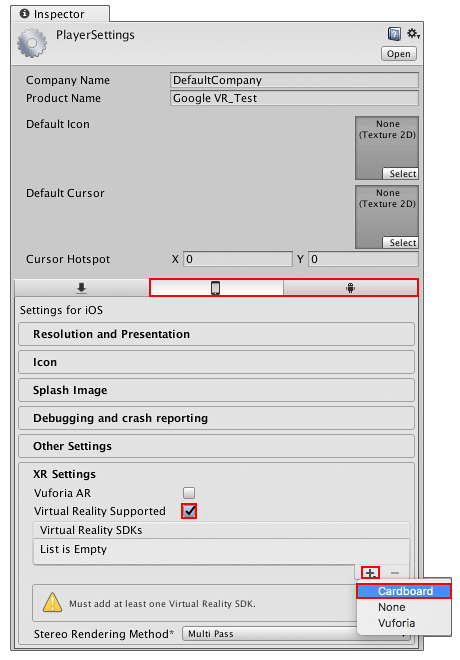Click the 'Settings for iOS' label
Screen dimensions: 460x660
pyautogui.click(x=61, y=310)
